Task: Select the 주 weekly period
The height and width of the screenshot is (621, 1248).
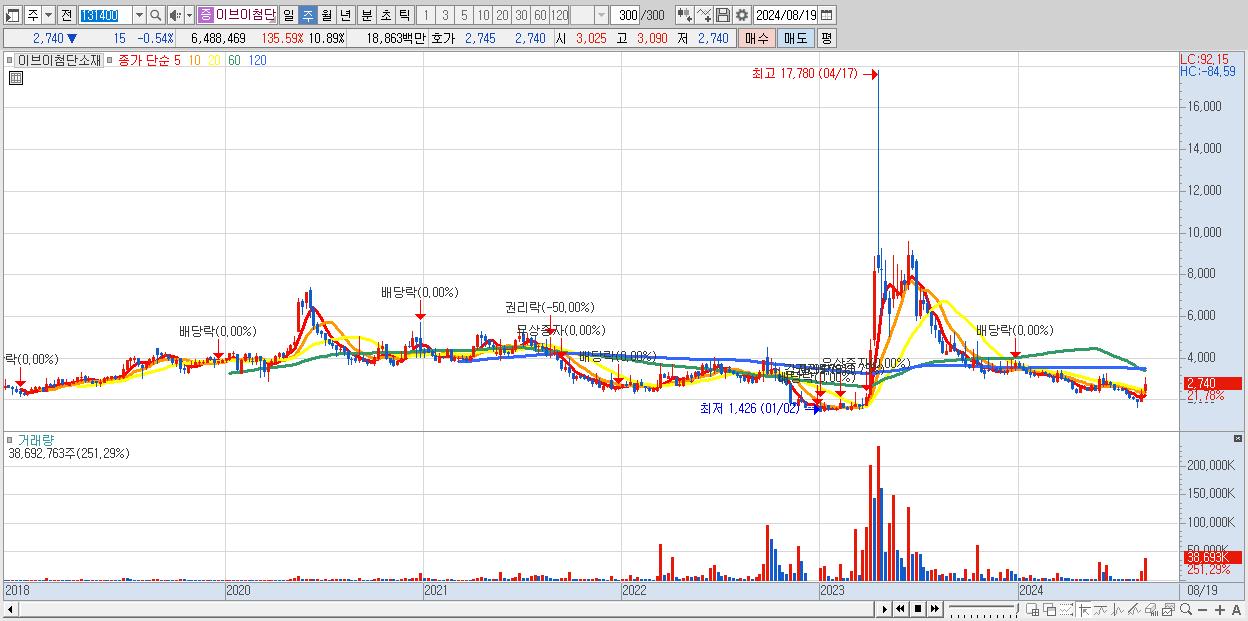Action: [307, 15]
